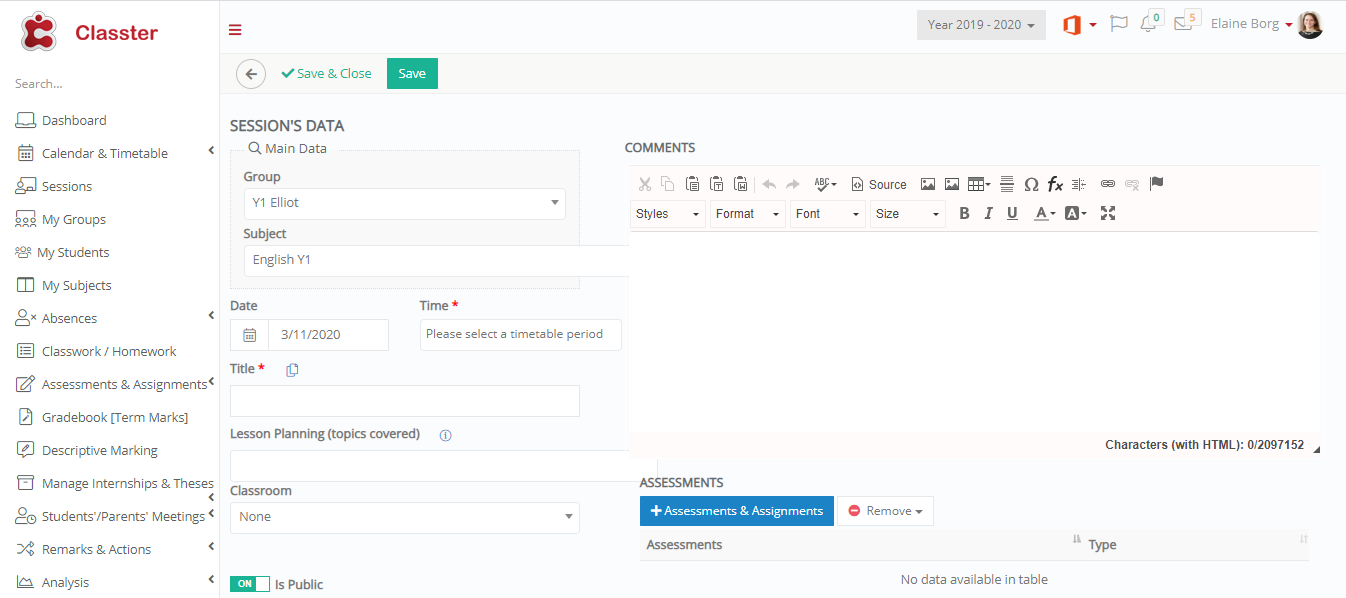Screen dimensions: 1346x598
Task: Open the background color picker
Action: [x=1075, y=213]
